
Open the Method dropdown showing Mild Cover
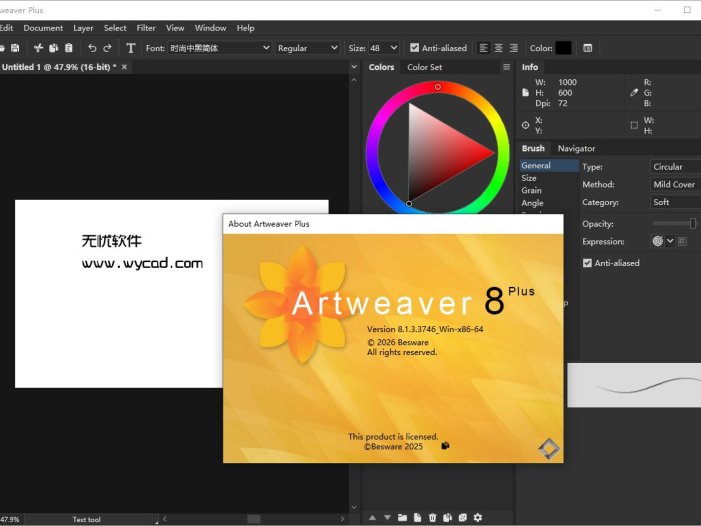(x=676, y=184)
